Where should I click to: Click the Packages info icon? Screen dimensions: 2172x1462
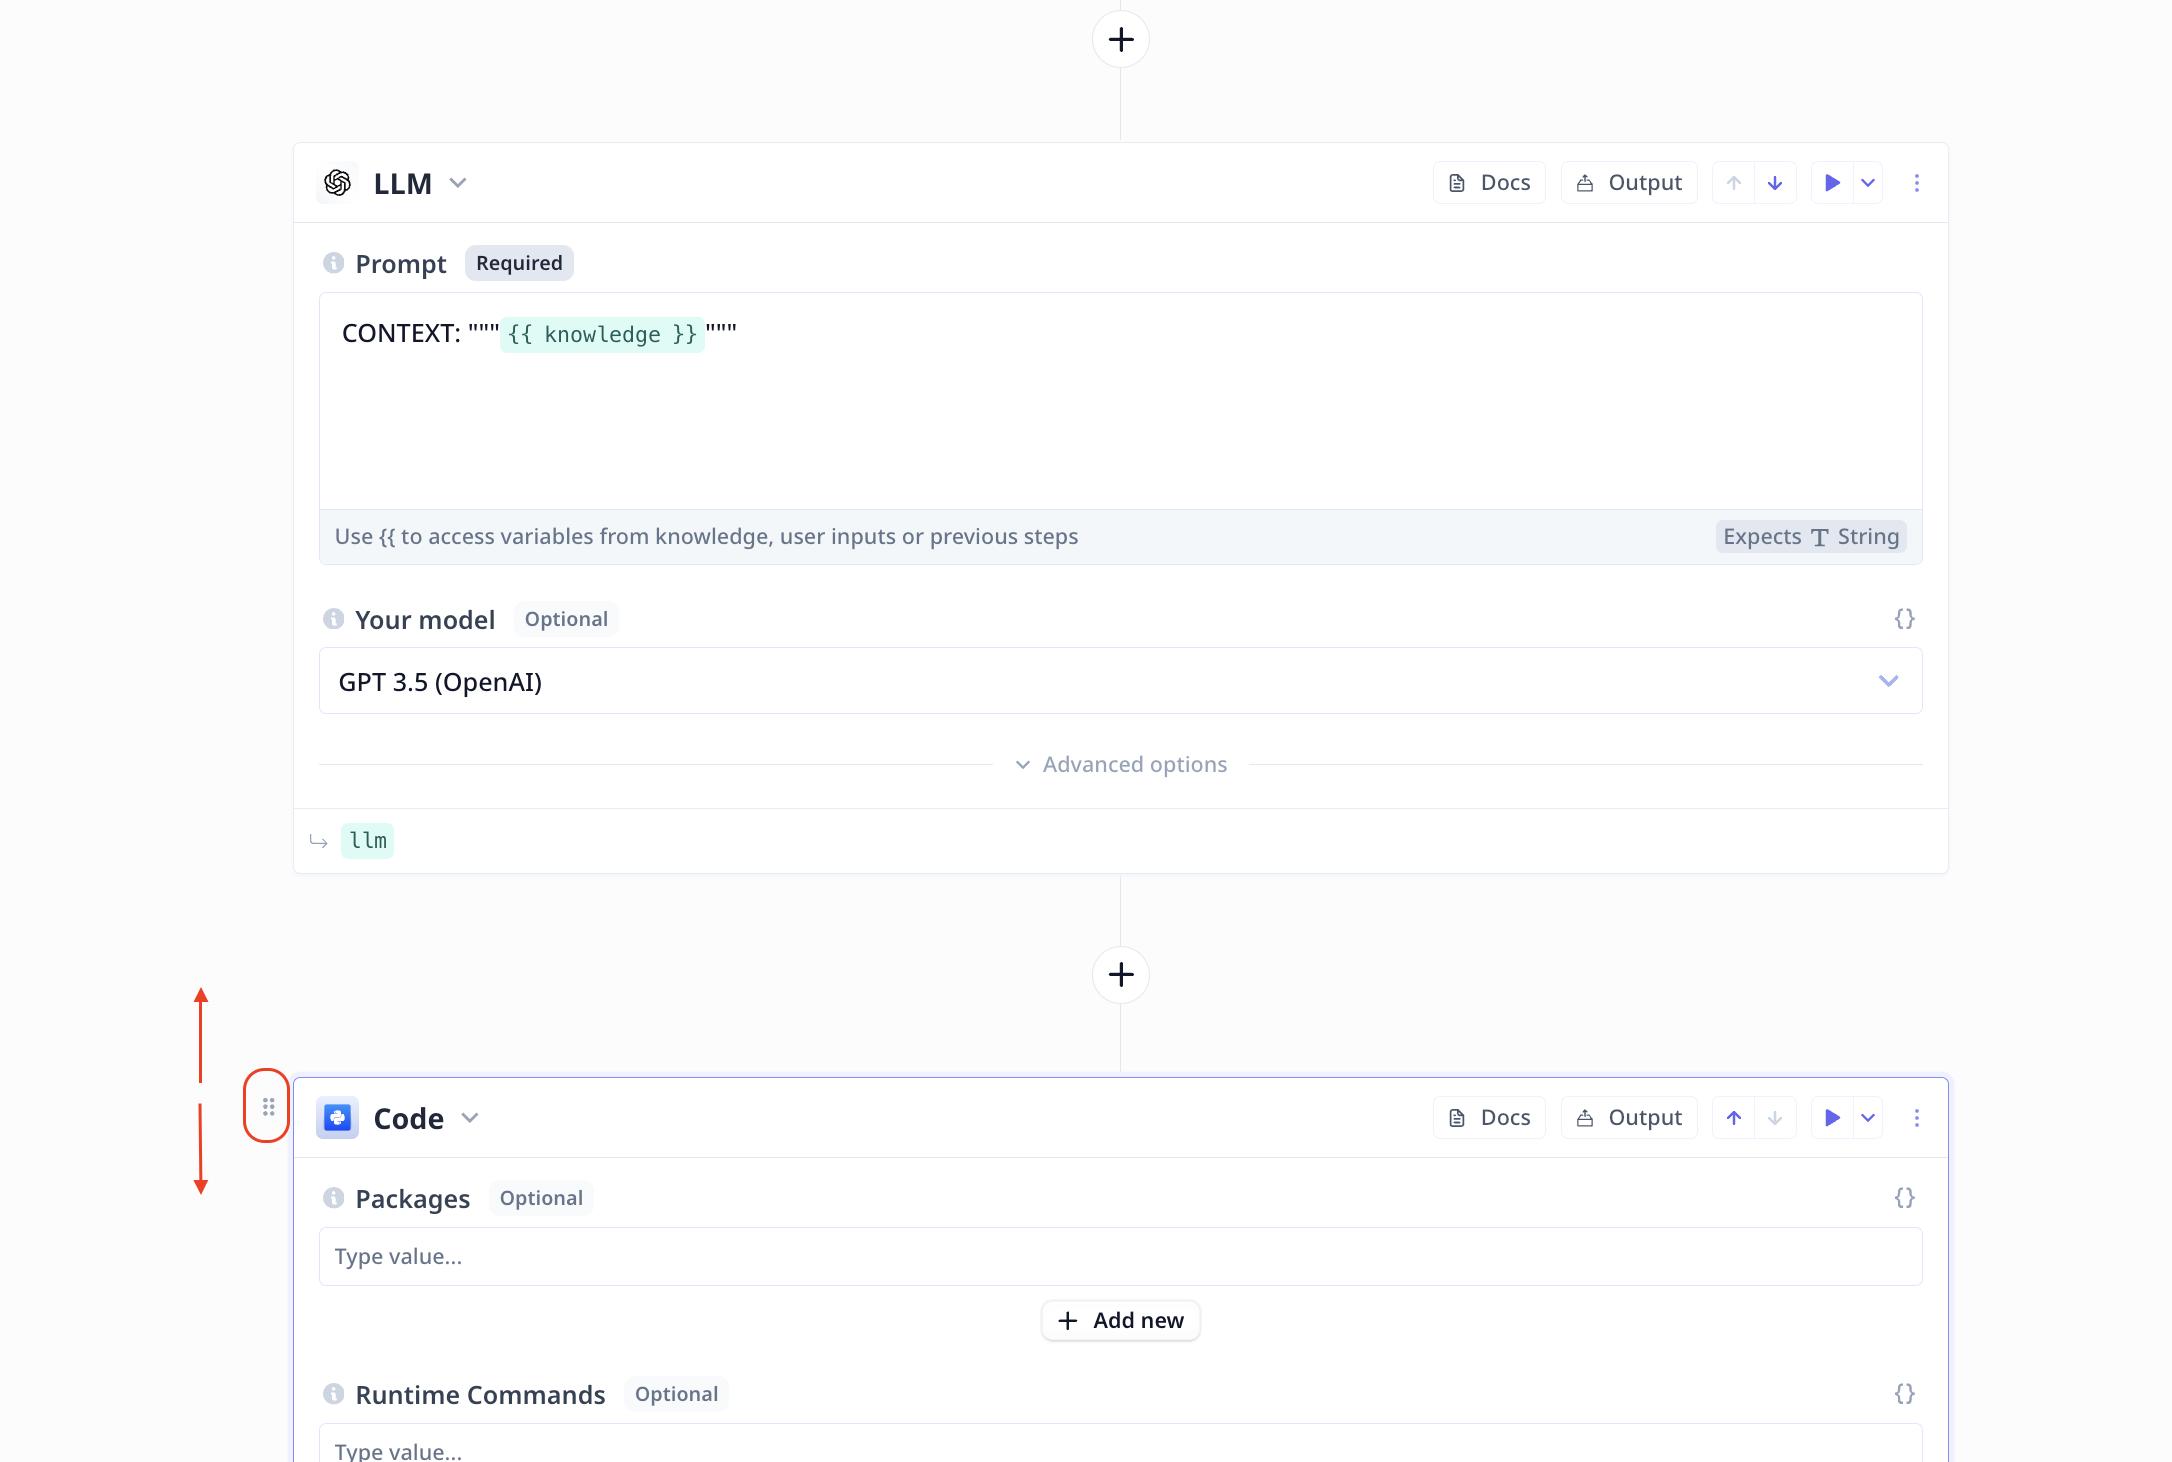pos(333,1198)
